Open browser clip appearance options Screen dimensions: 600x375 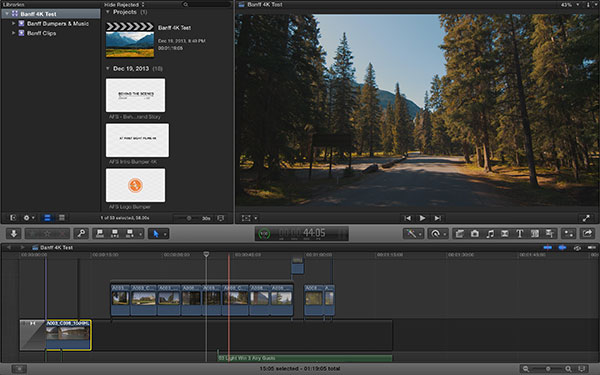pos(220,218)
